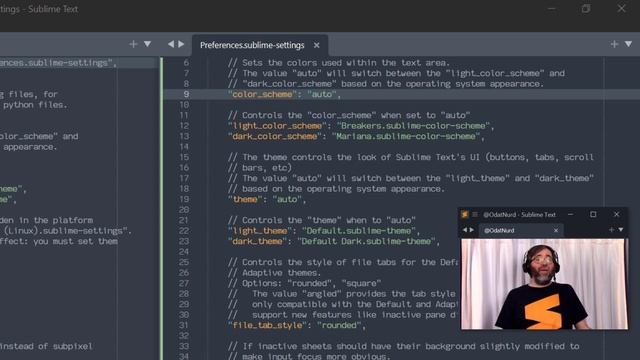Go to next tab with right arrow in main pane
Image resolution: width=640 pixels, height=360 pixels.
coord(181,44)
